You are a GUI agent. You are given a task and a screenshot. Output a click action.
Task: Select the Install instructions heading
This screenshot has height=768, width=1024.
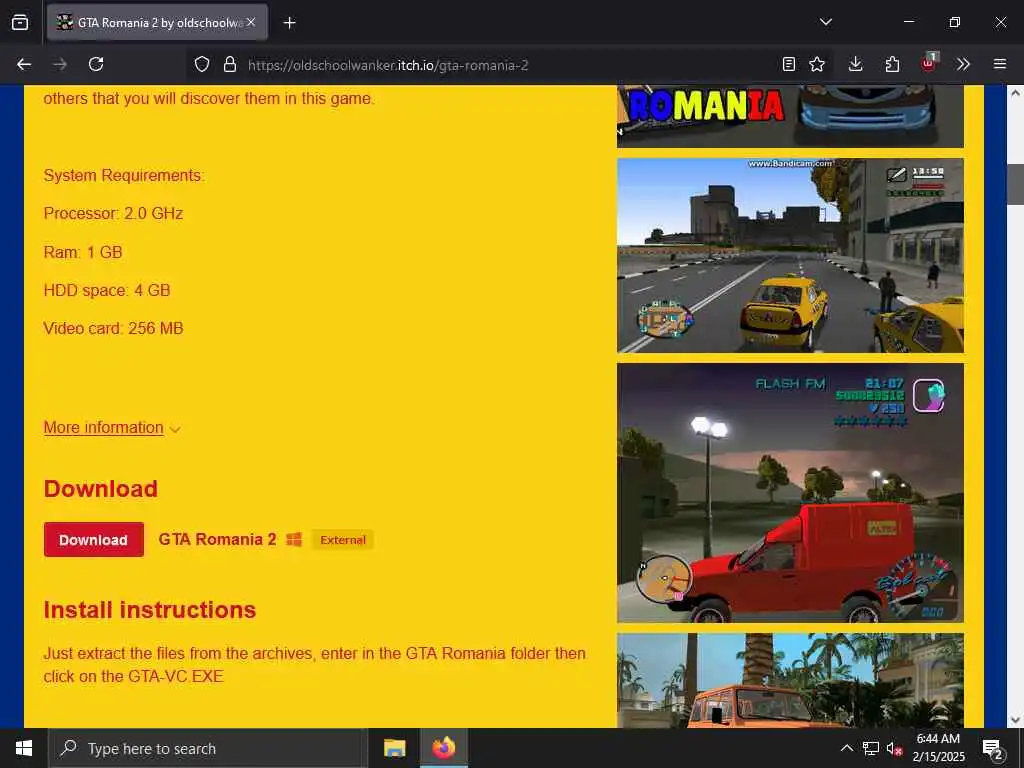click(150, 609)
